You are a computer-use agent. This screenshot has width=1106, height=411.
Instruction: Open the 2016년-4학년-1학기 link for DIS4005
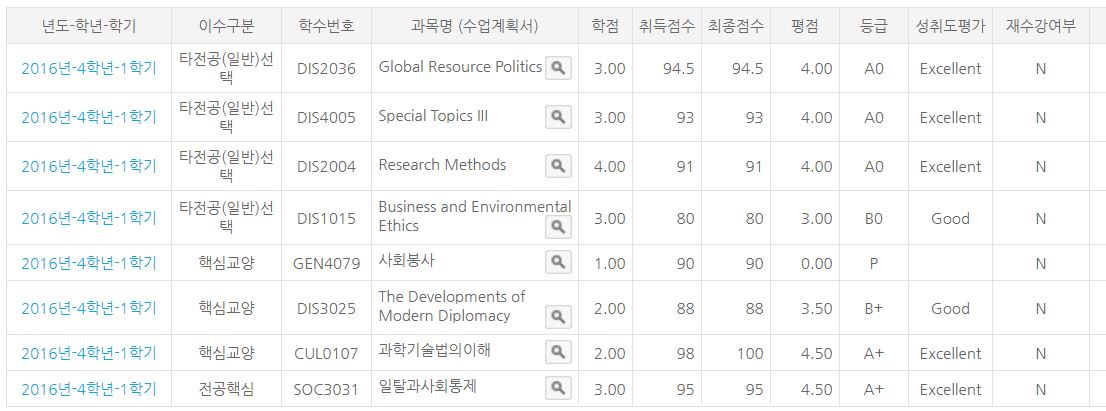(x=89, y=118)
